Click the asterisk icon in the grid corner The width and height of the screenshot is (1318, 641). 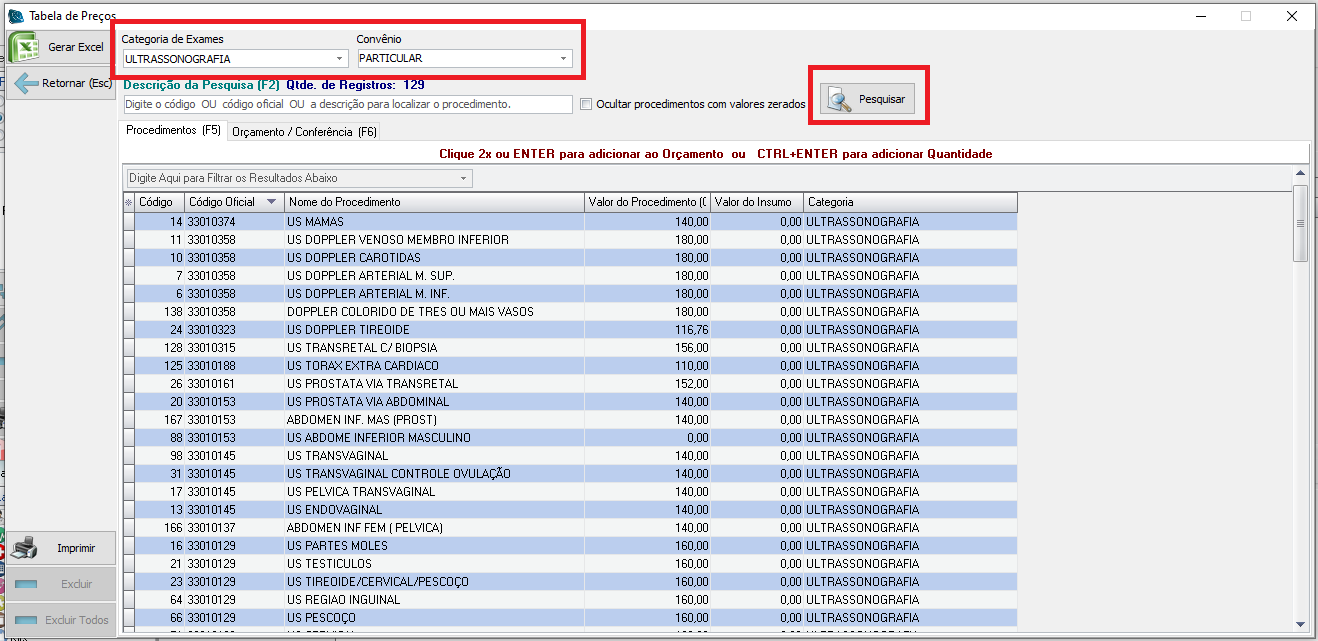click(127, 203)
